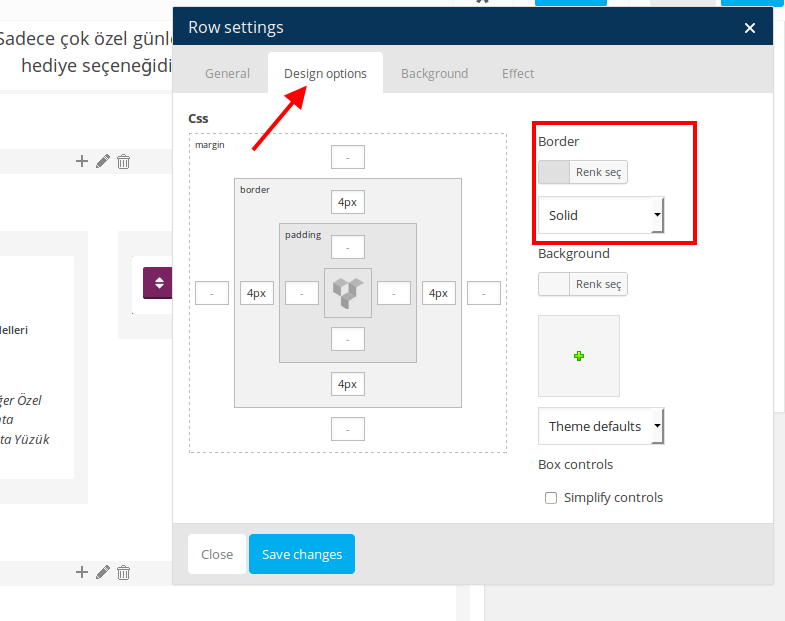This screenshot has height=621, width=785.
Task: Click the bottom margin input field
Action: point(348,429)
